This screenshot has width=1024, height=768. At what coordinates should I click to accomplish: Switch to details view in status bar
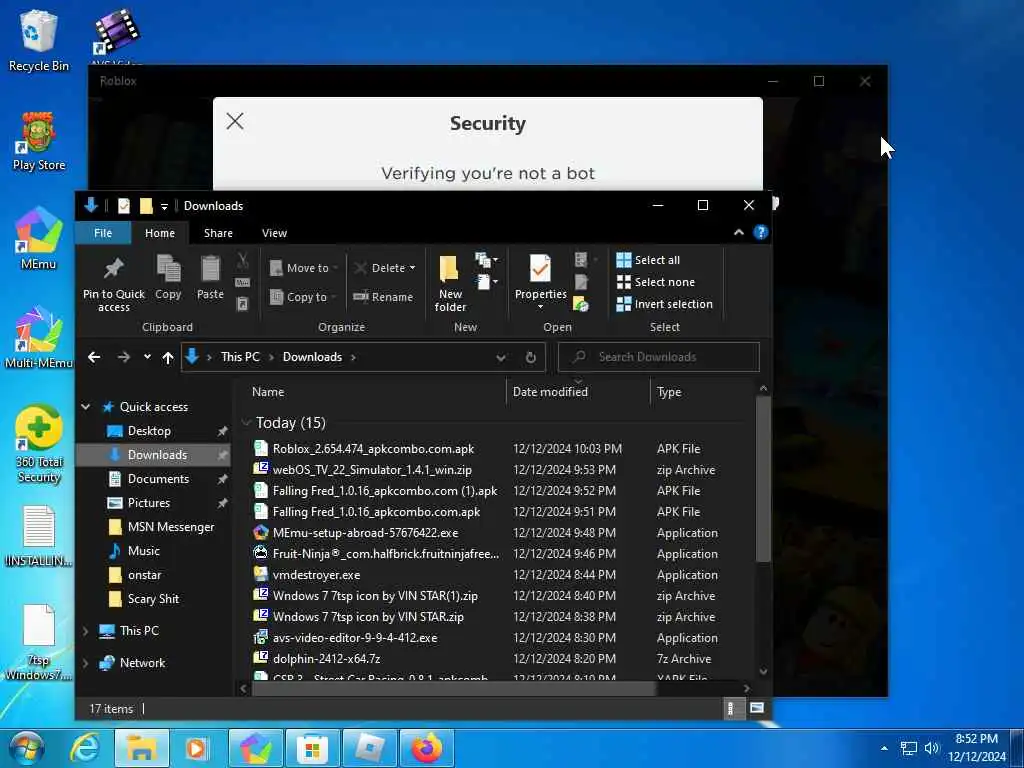pyautogui.click(x=731, y=709)
